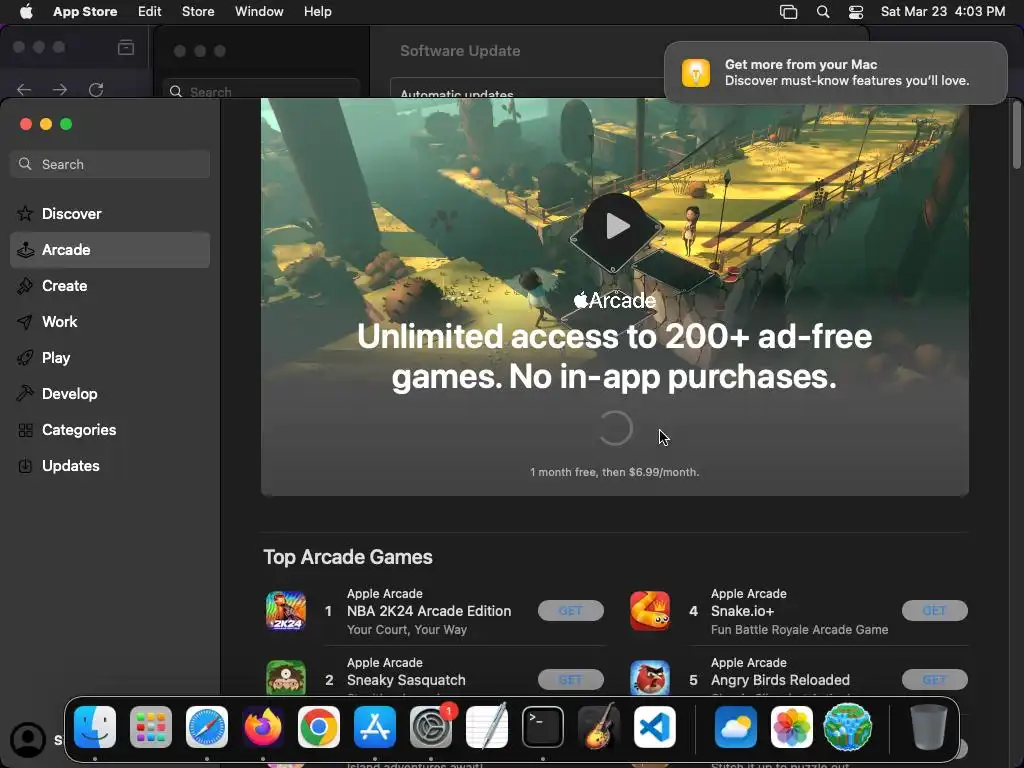This screenshot has width=1024, height=768.
Task: Open Photos from the Dock
Action: tap(792, 727)
